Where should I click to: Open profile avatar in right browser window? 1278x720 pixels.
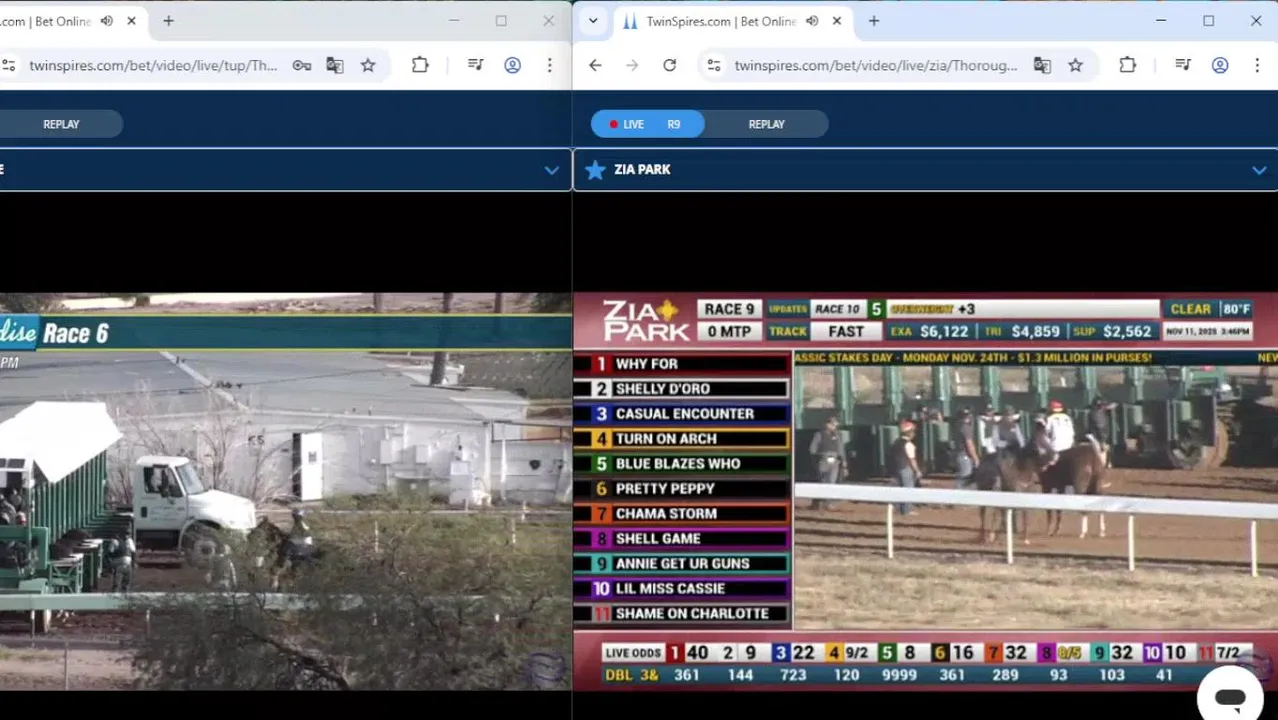[1220, 66]
